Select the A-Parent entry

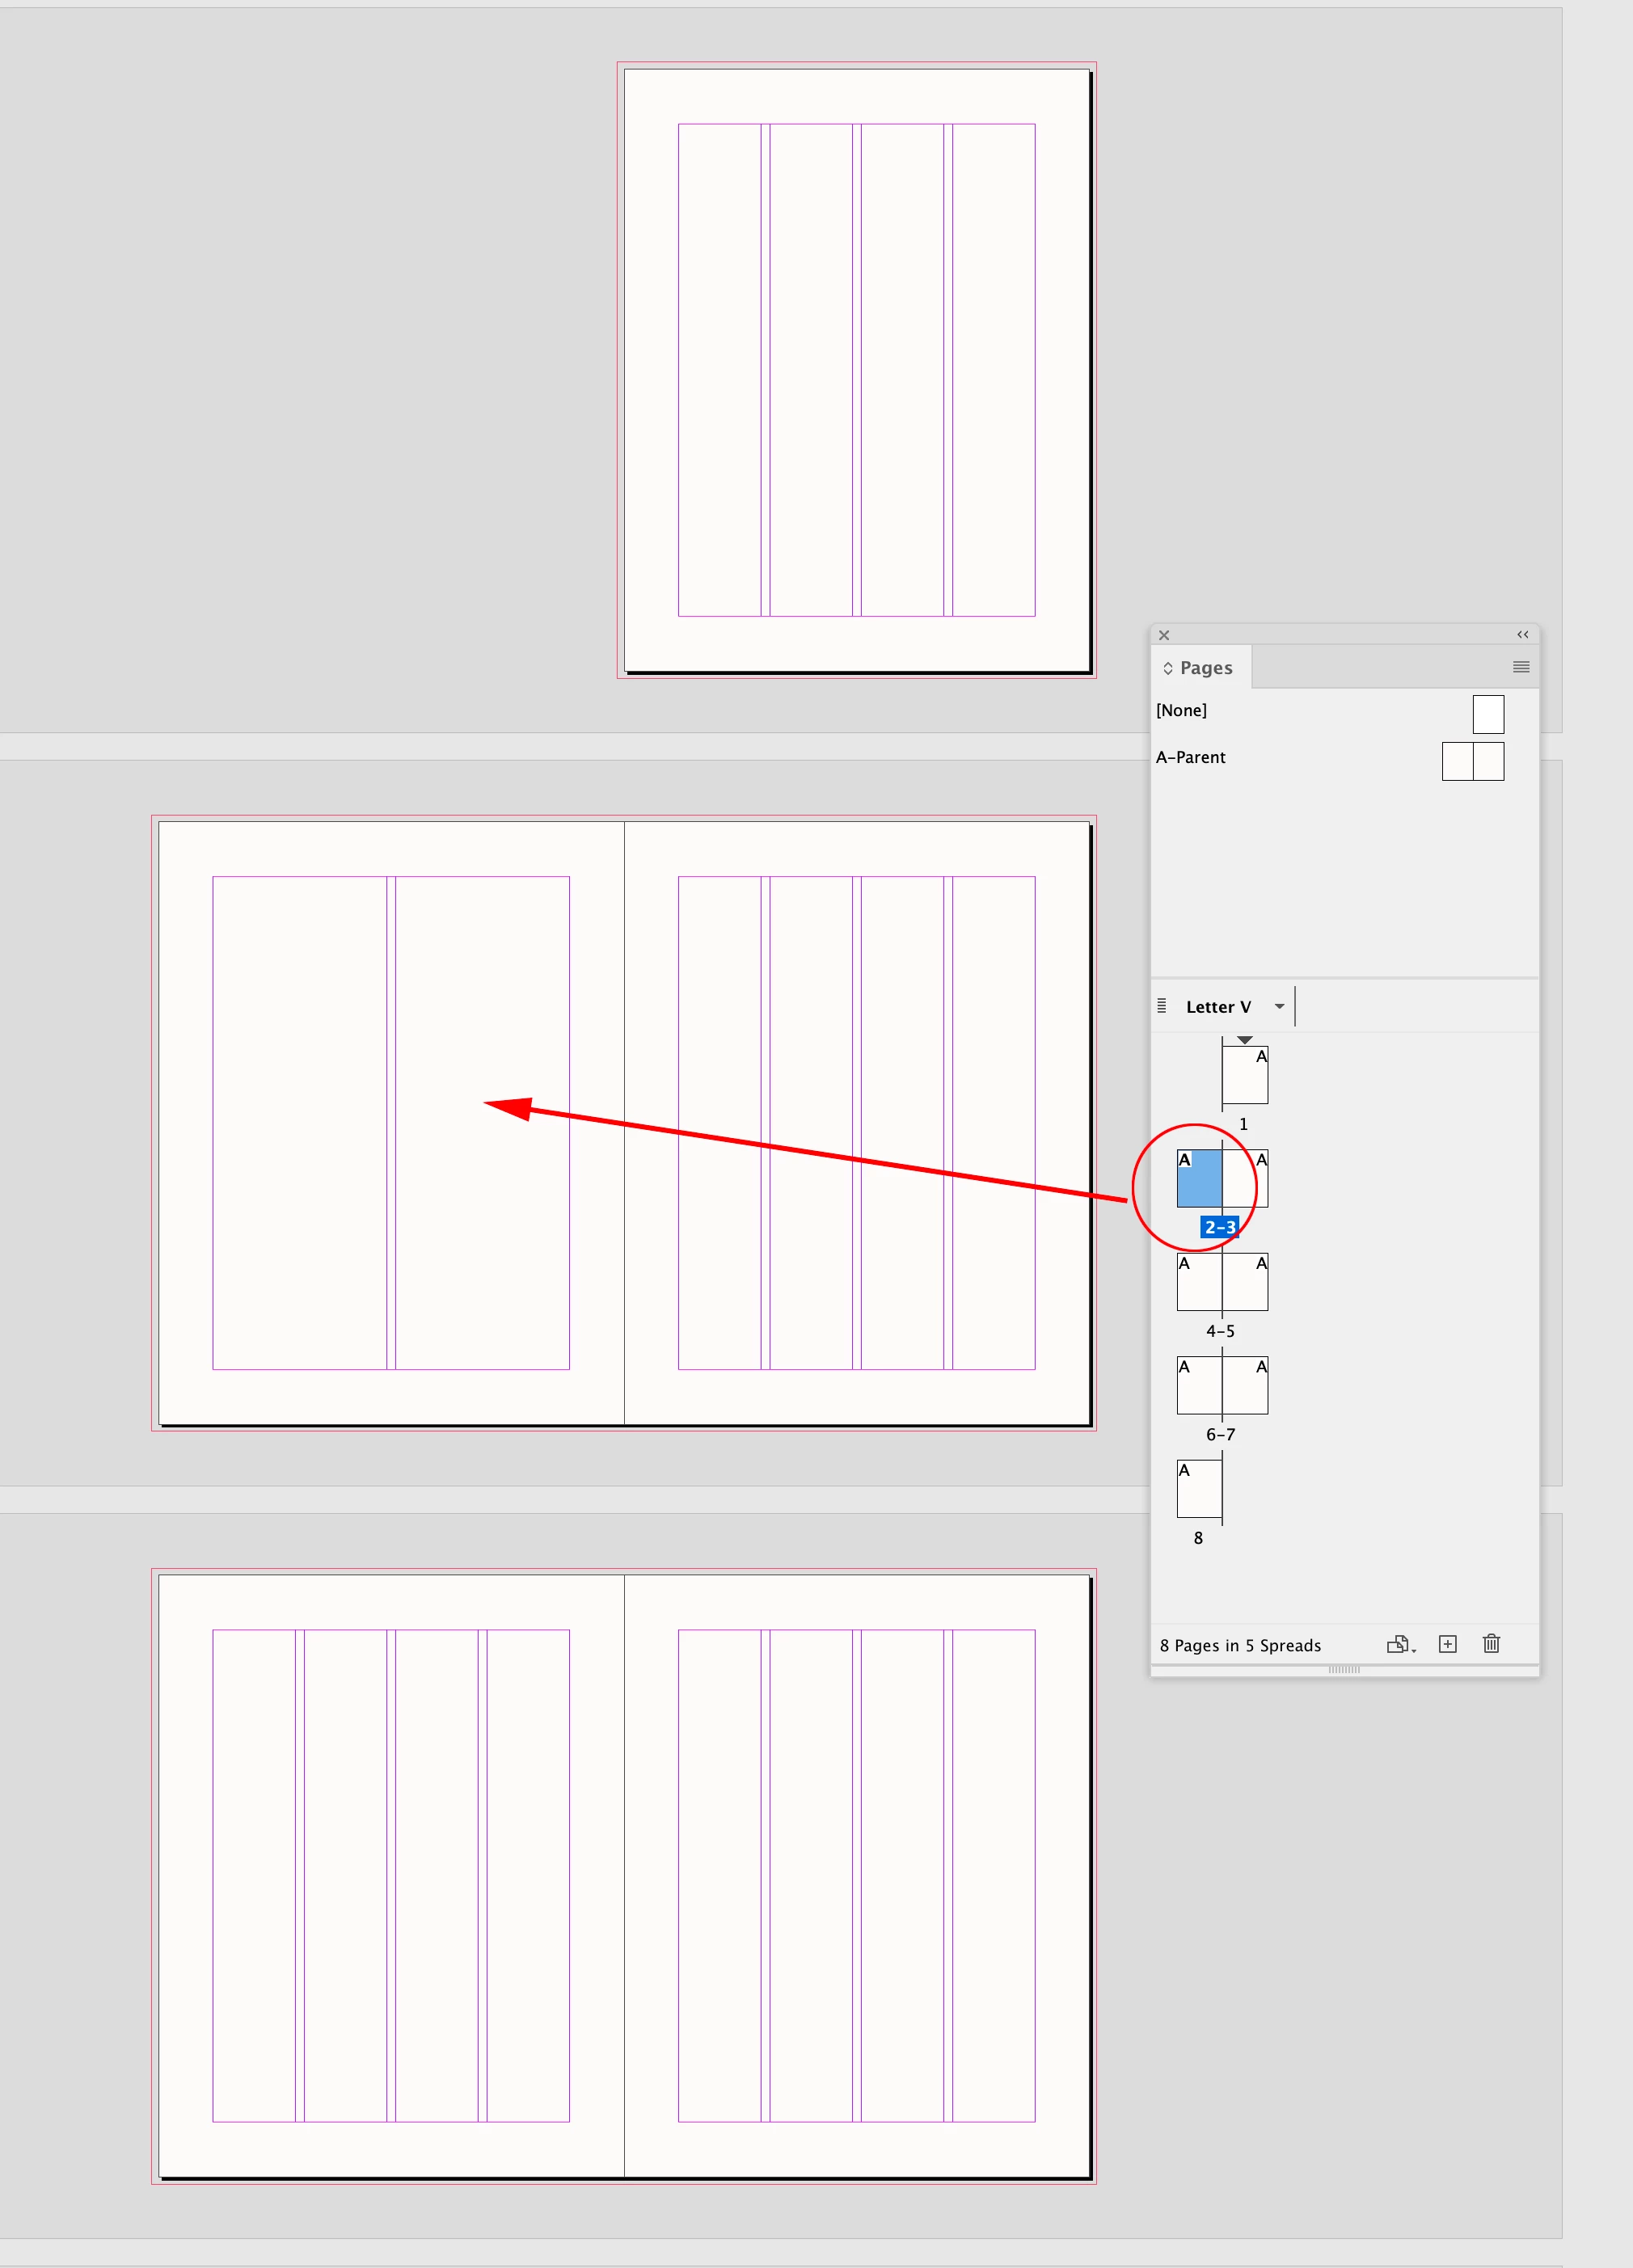(x=1190, y=757)
